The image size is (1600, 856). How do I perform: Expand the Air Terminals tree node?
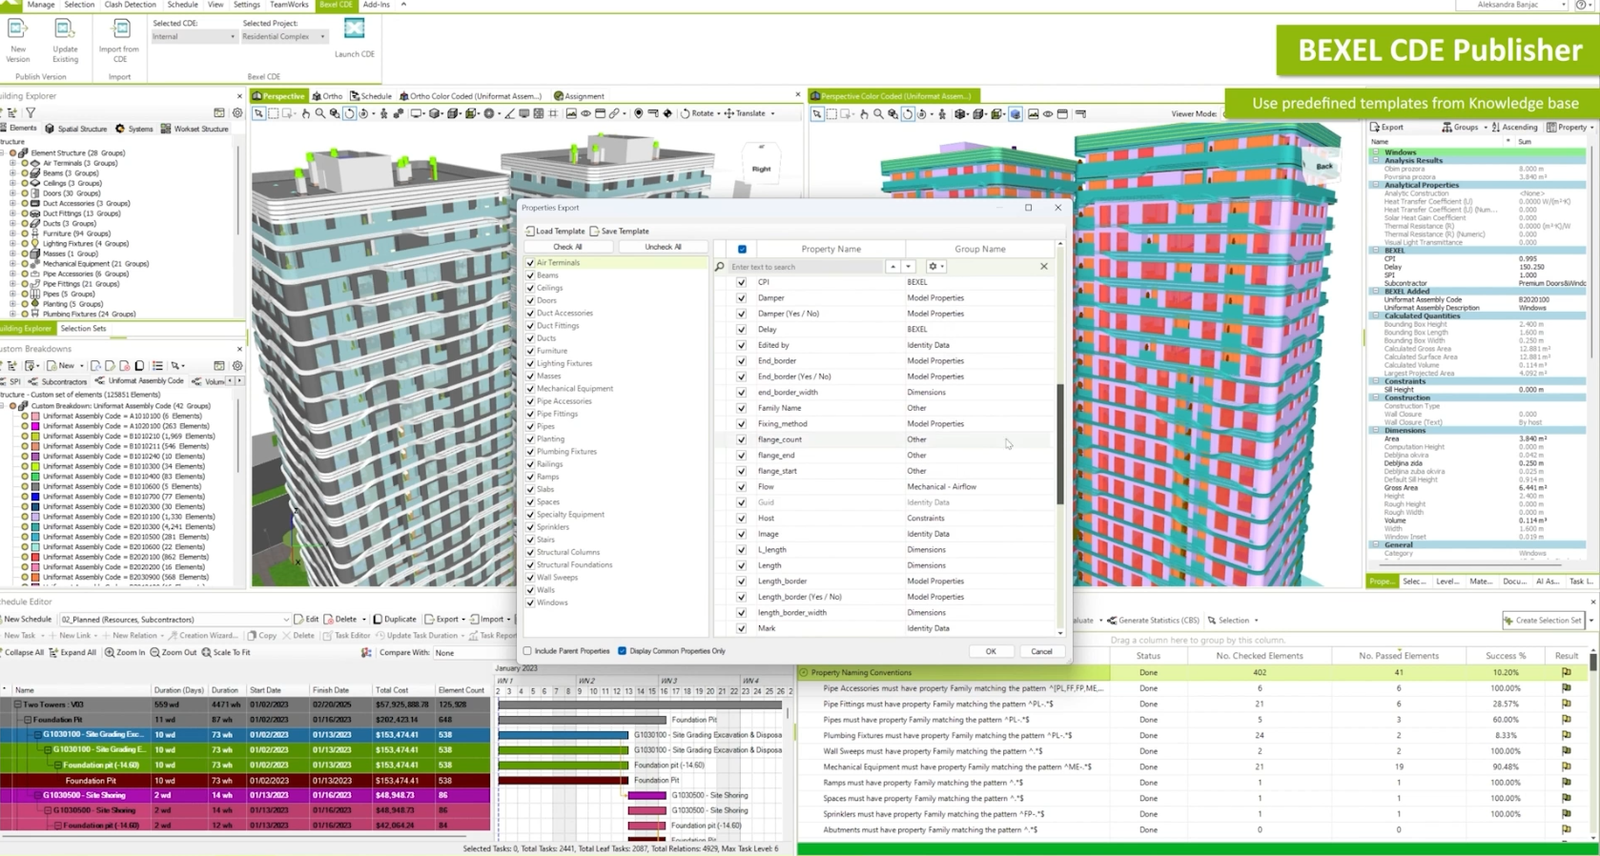13,163
